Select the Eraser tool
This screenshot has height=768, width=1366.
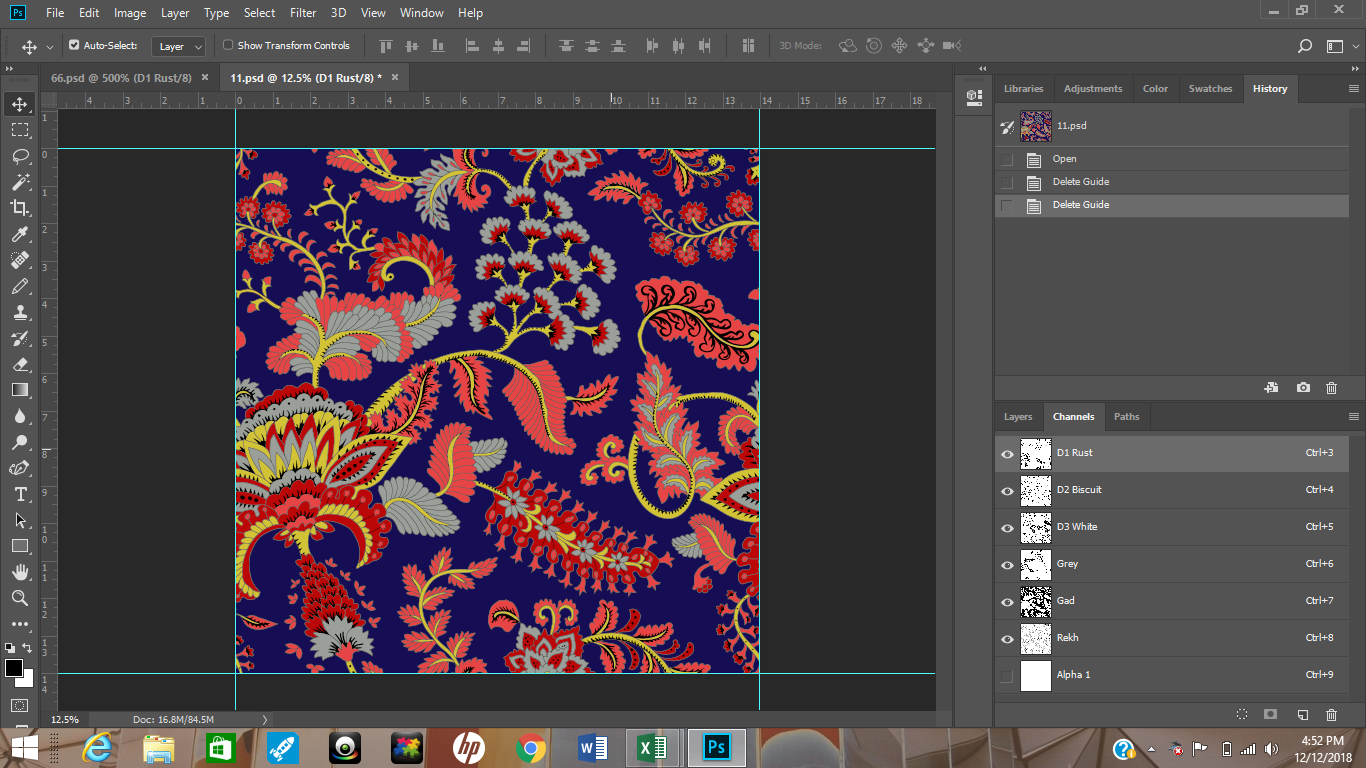pos(19,364)
